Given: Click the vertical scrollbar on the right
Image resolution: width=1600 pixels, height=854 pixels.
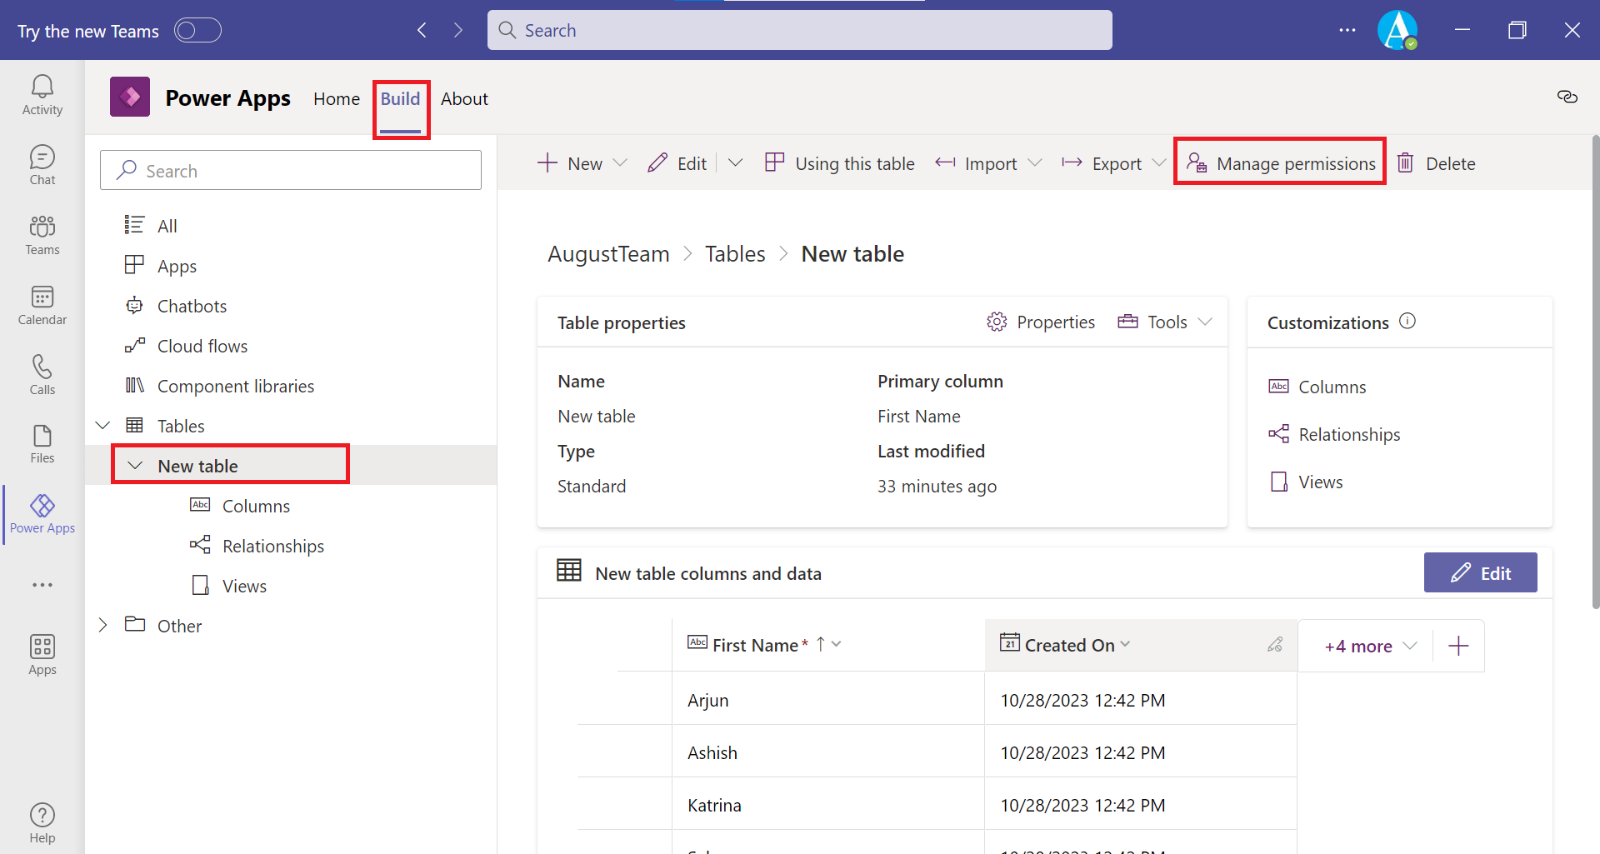Looking at the screenshot, I should coord(1594,370).
